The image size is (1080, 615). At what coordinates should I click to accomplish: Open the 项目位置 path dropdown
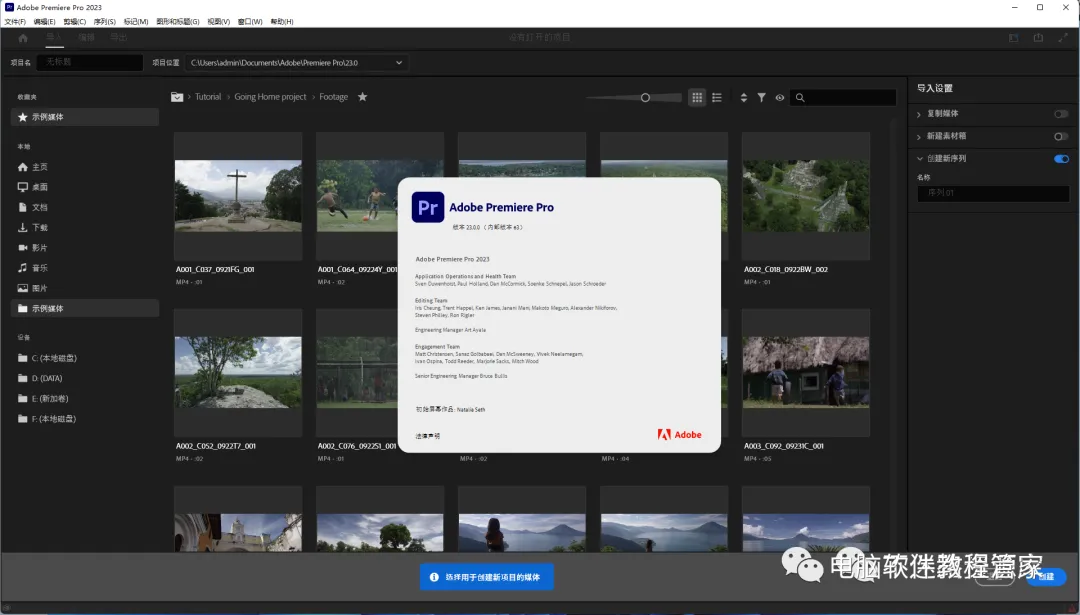tap(297, 63)
